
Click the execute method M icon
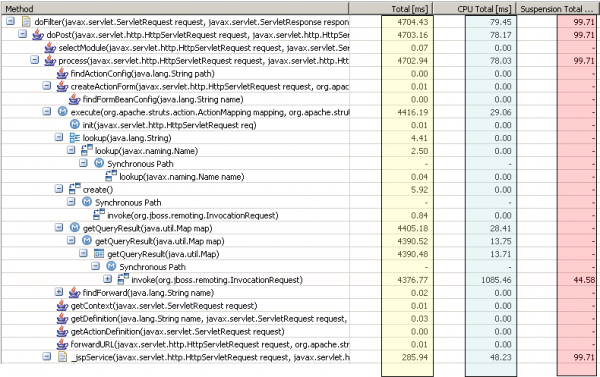62,111
